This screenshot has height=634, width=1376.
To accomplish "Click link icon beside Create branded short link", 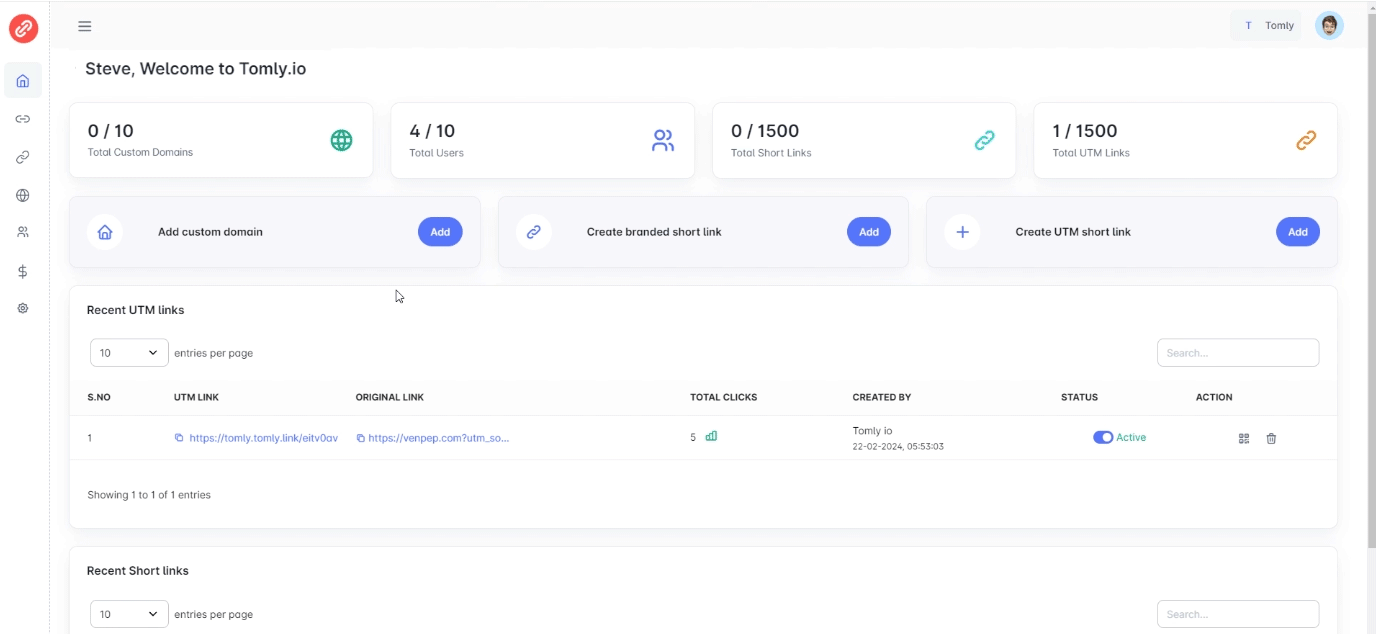I will (x=534, y=232).
